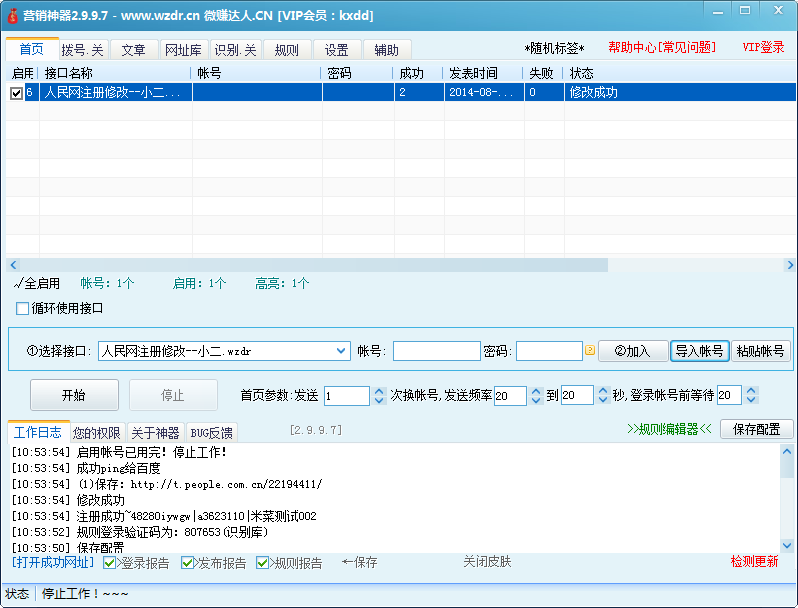The width and height of the screenshot is (798, 608).
Task: Open the 选择接口 interface dropdown
Action: [x=340, y=351]
